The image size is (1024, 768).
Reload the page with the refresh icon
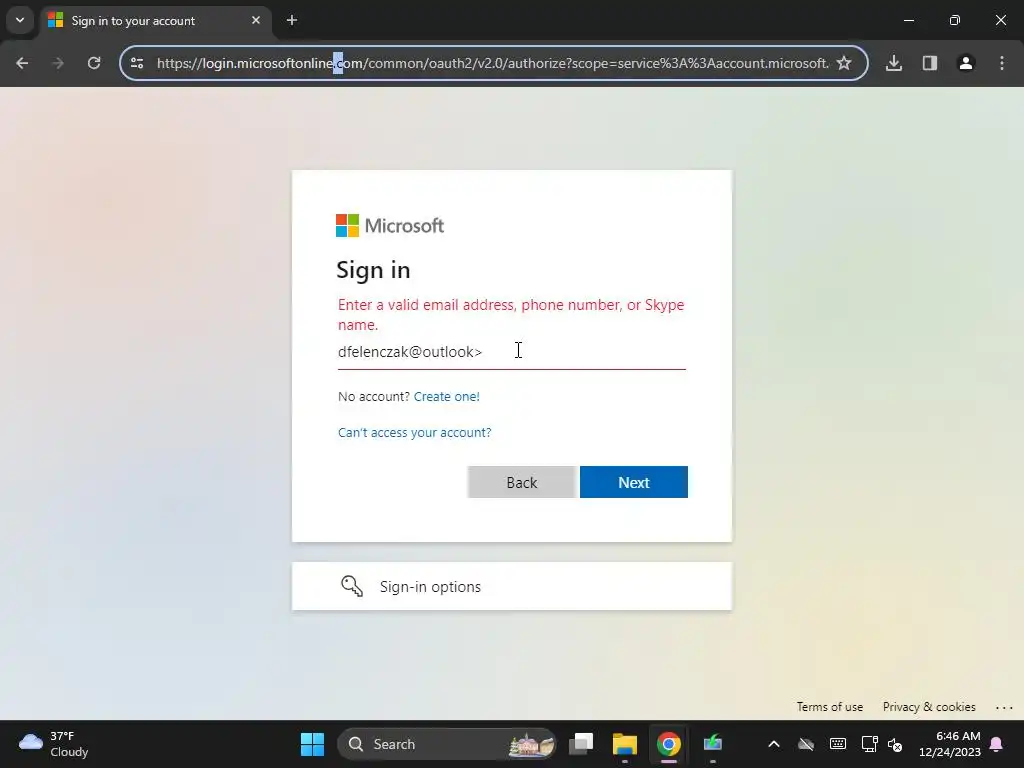coord(94,63)
